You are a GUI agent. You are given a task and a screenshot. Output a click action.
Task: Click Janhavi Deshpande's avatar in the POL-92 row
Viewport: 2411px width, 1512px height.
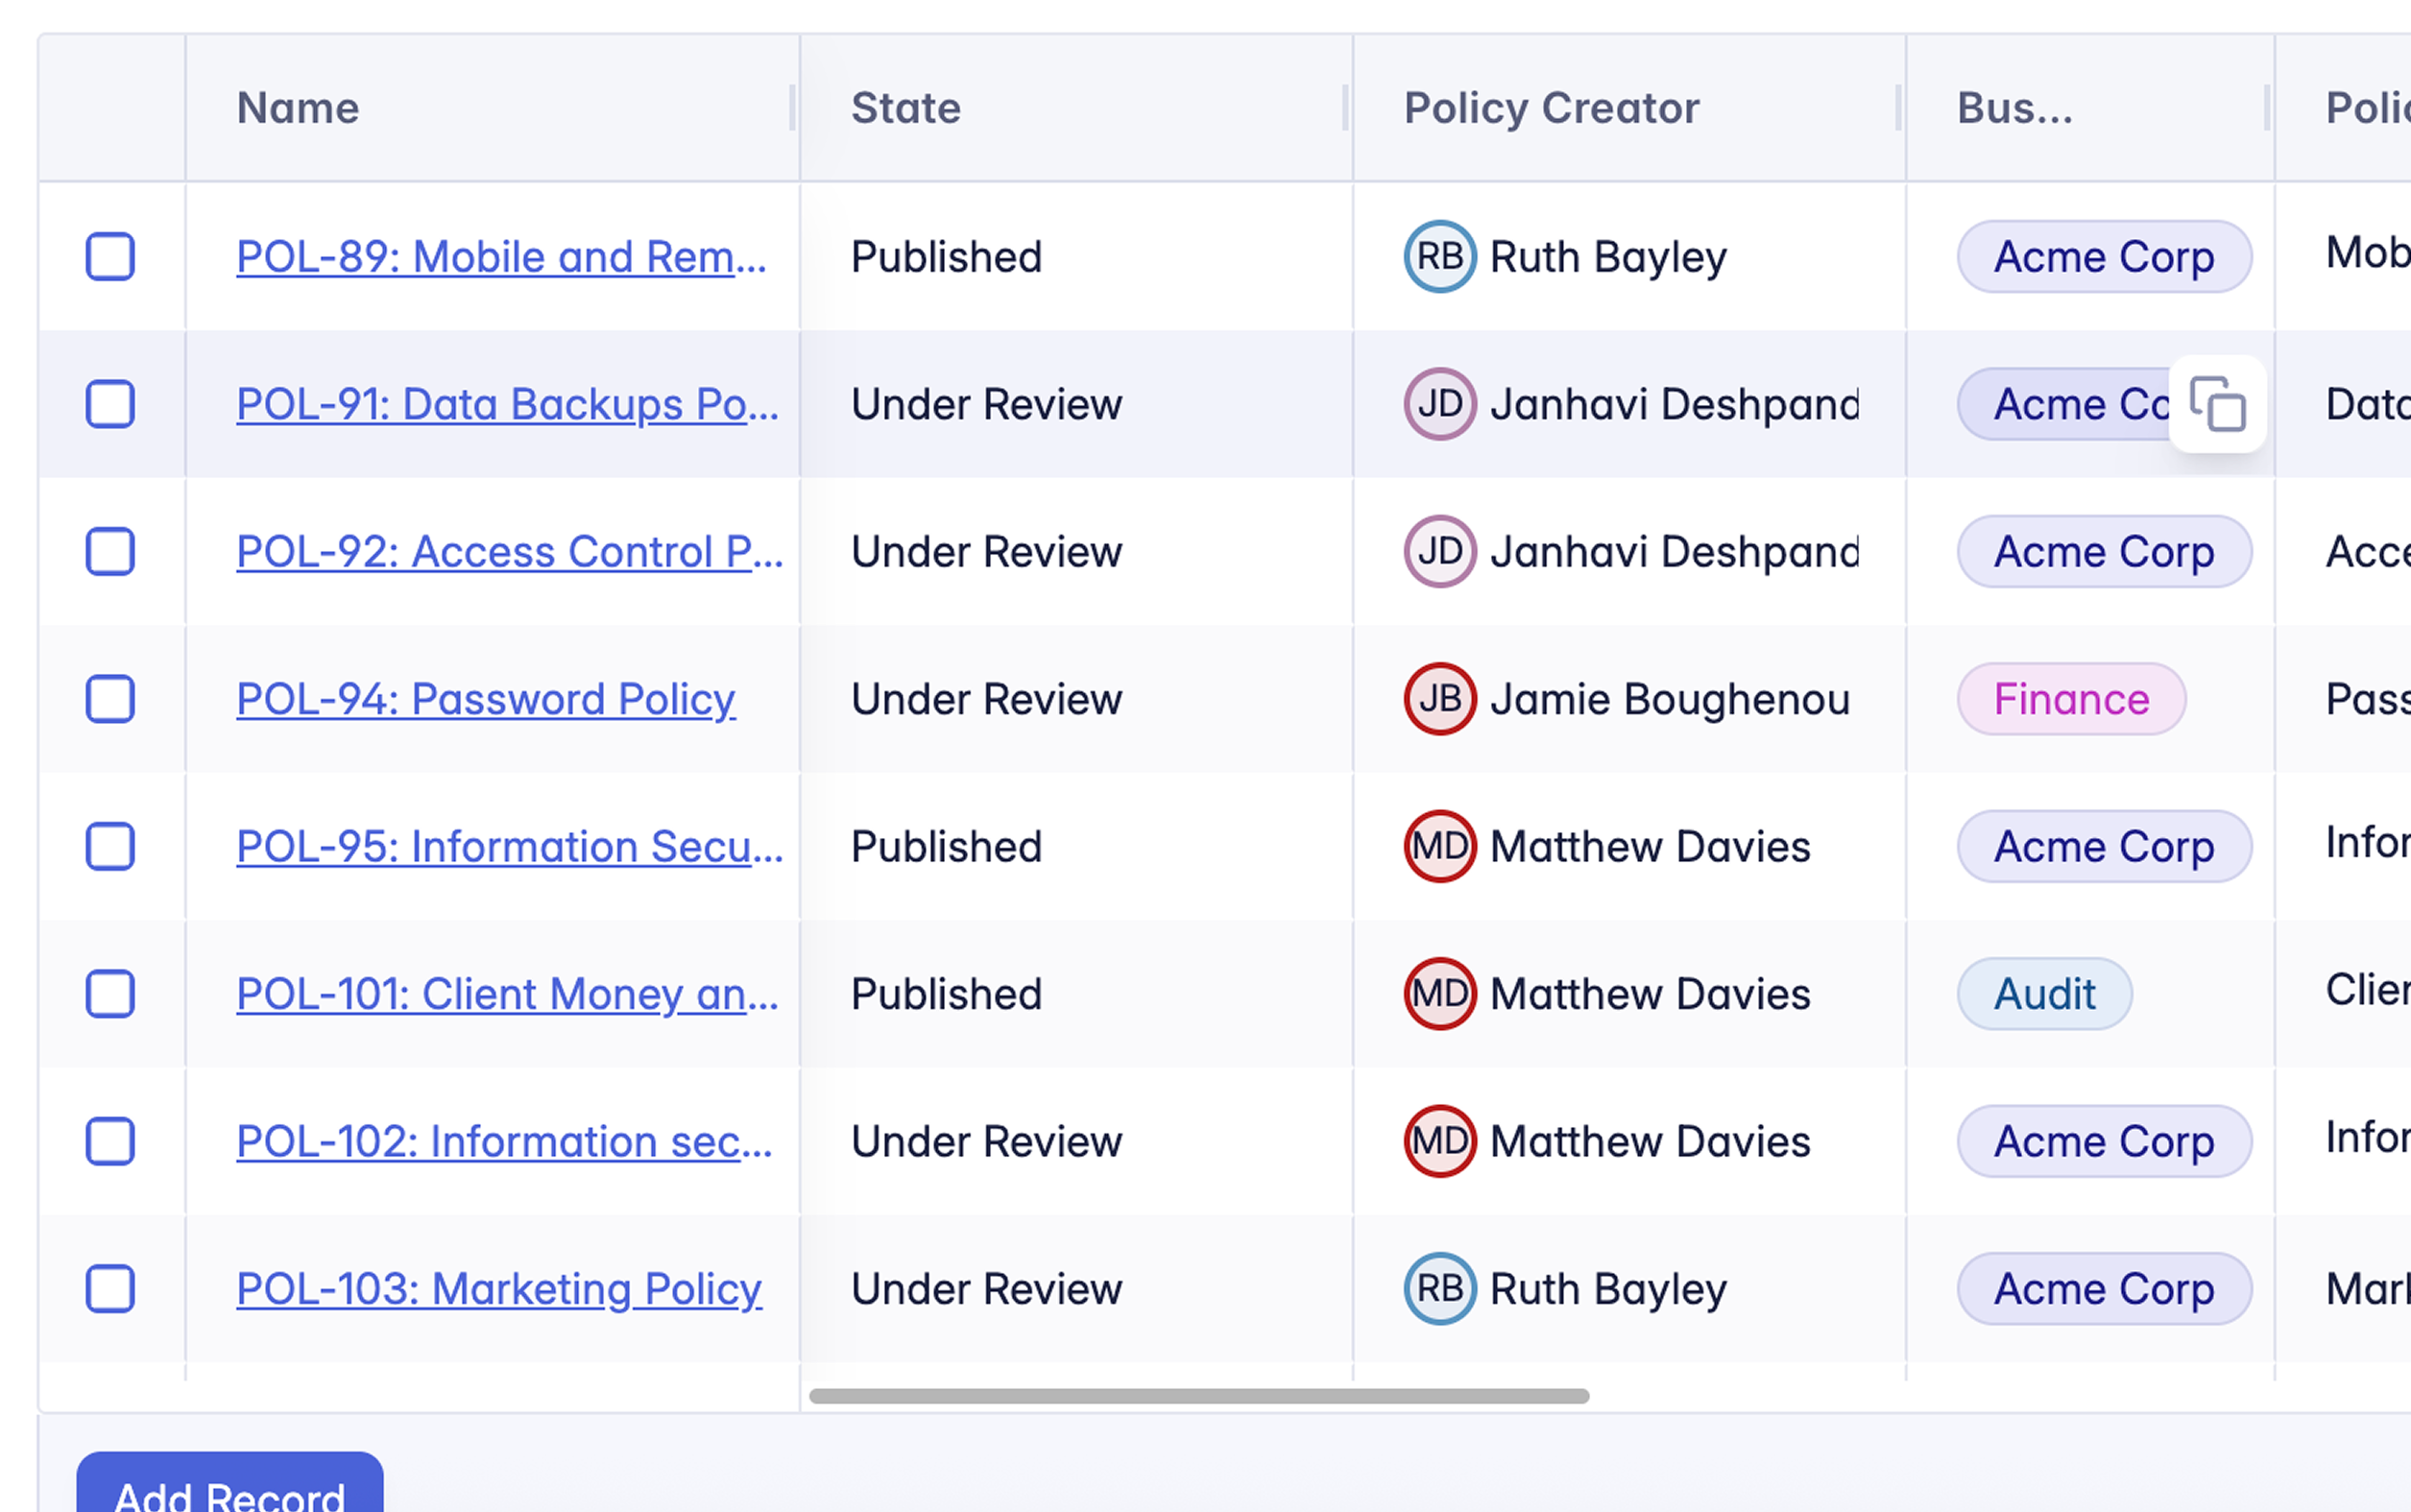1438,551
